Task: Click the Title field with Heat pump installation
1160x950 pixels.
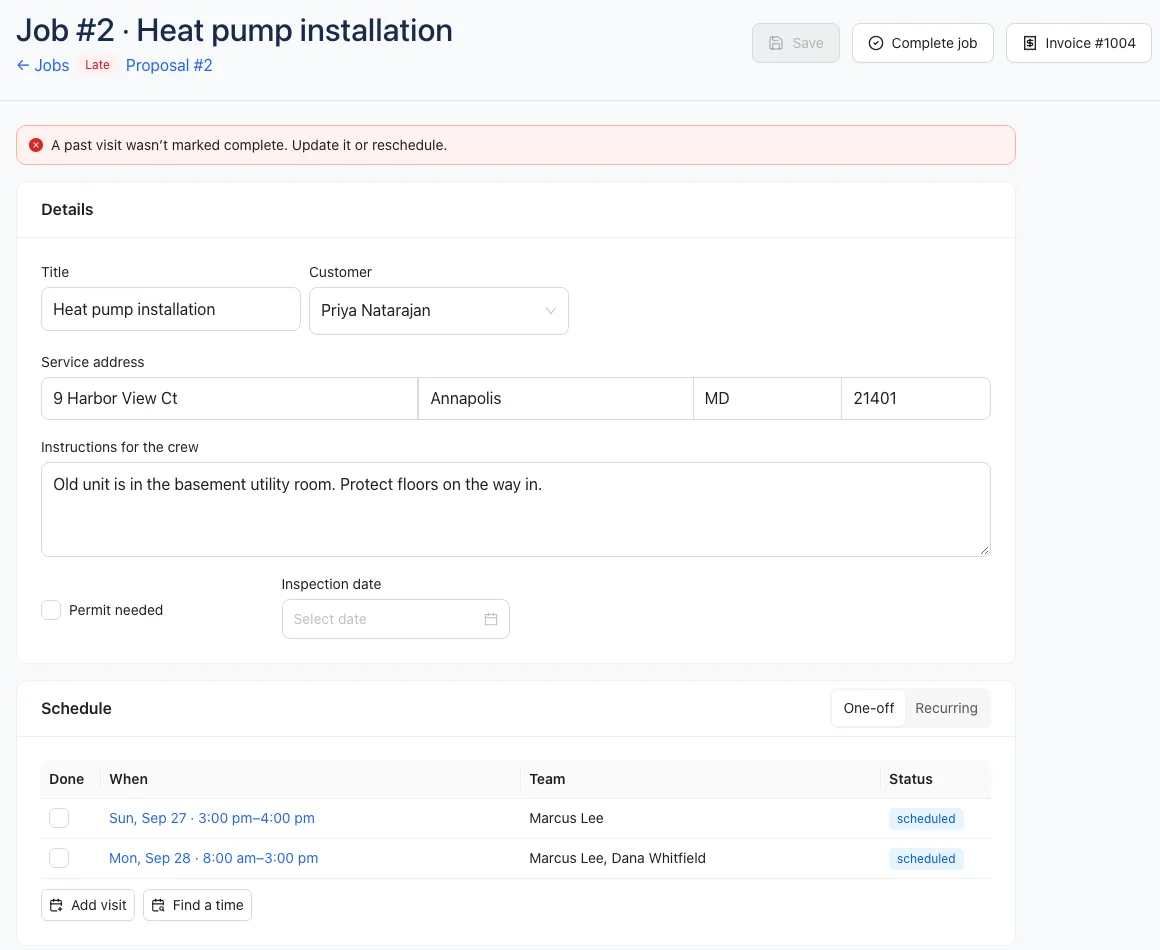Action: [171, 309]
